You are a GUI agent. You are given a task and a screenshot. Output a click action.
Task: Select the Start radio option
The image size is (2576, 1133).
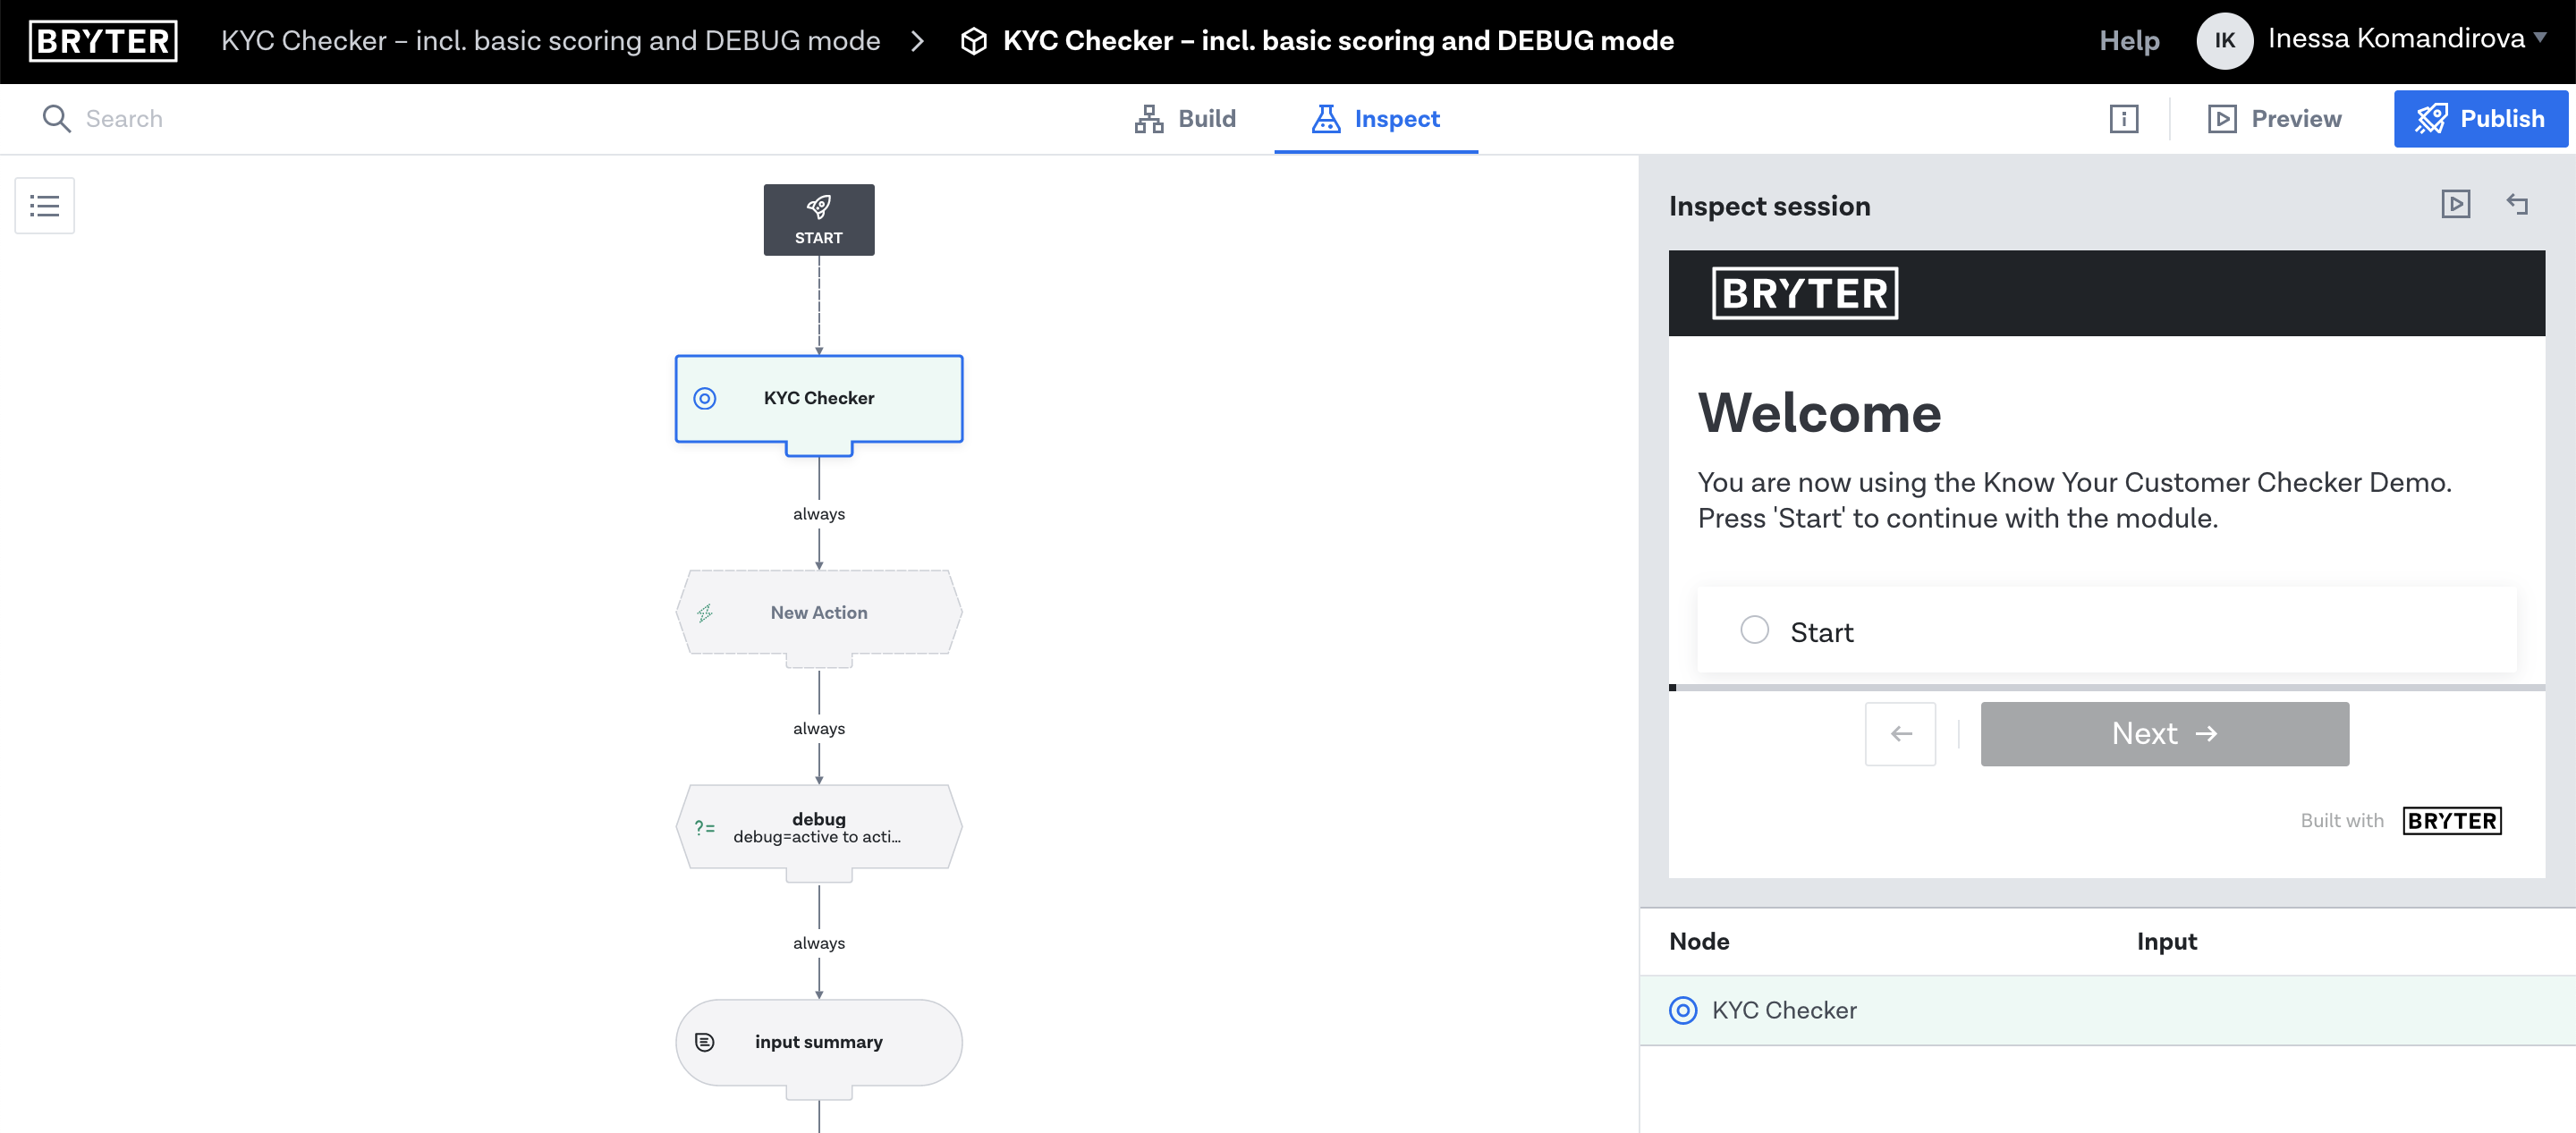coord(1754,630)
